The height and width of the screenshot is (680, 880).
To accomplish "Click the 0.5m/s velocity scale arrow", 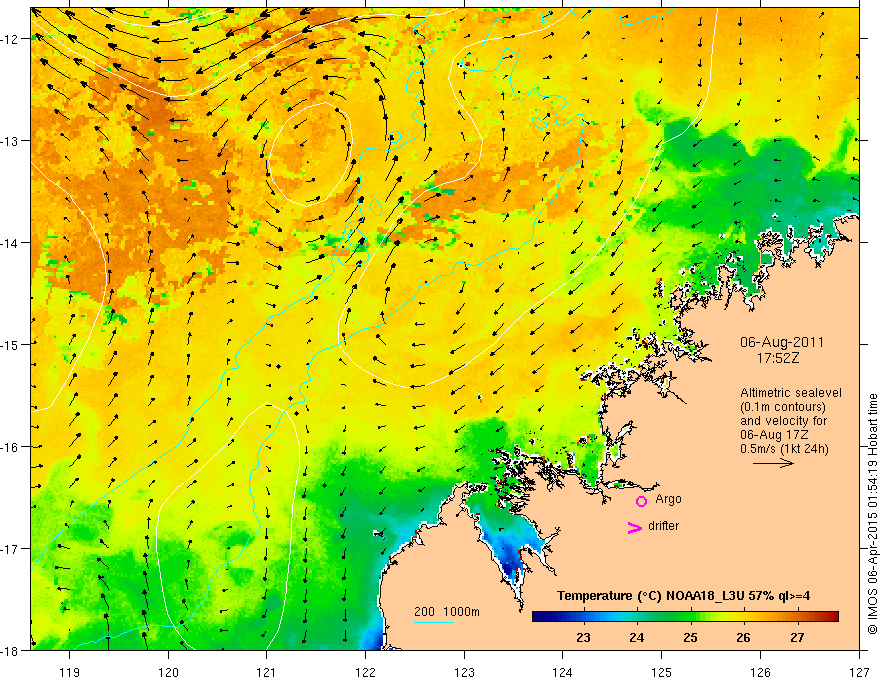I will [x=773, y=463].
